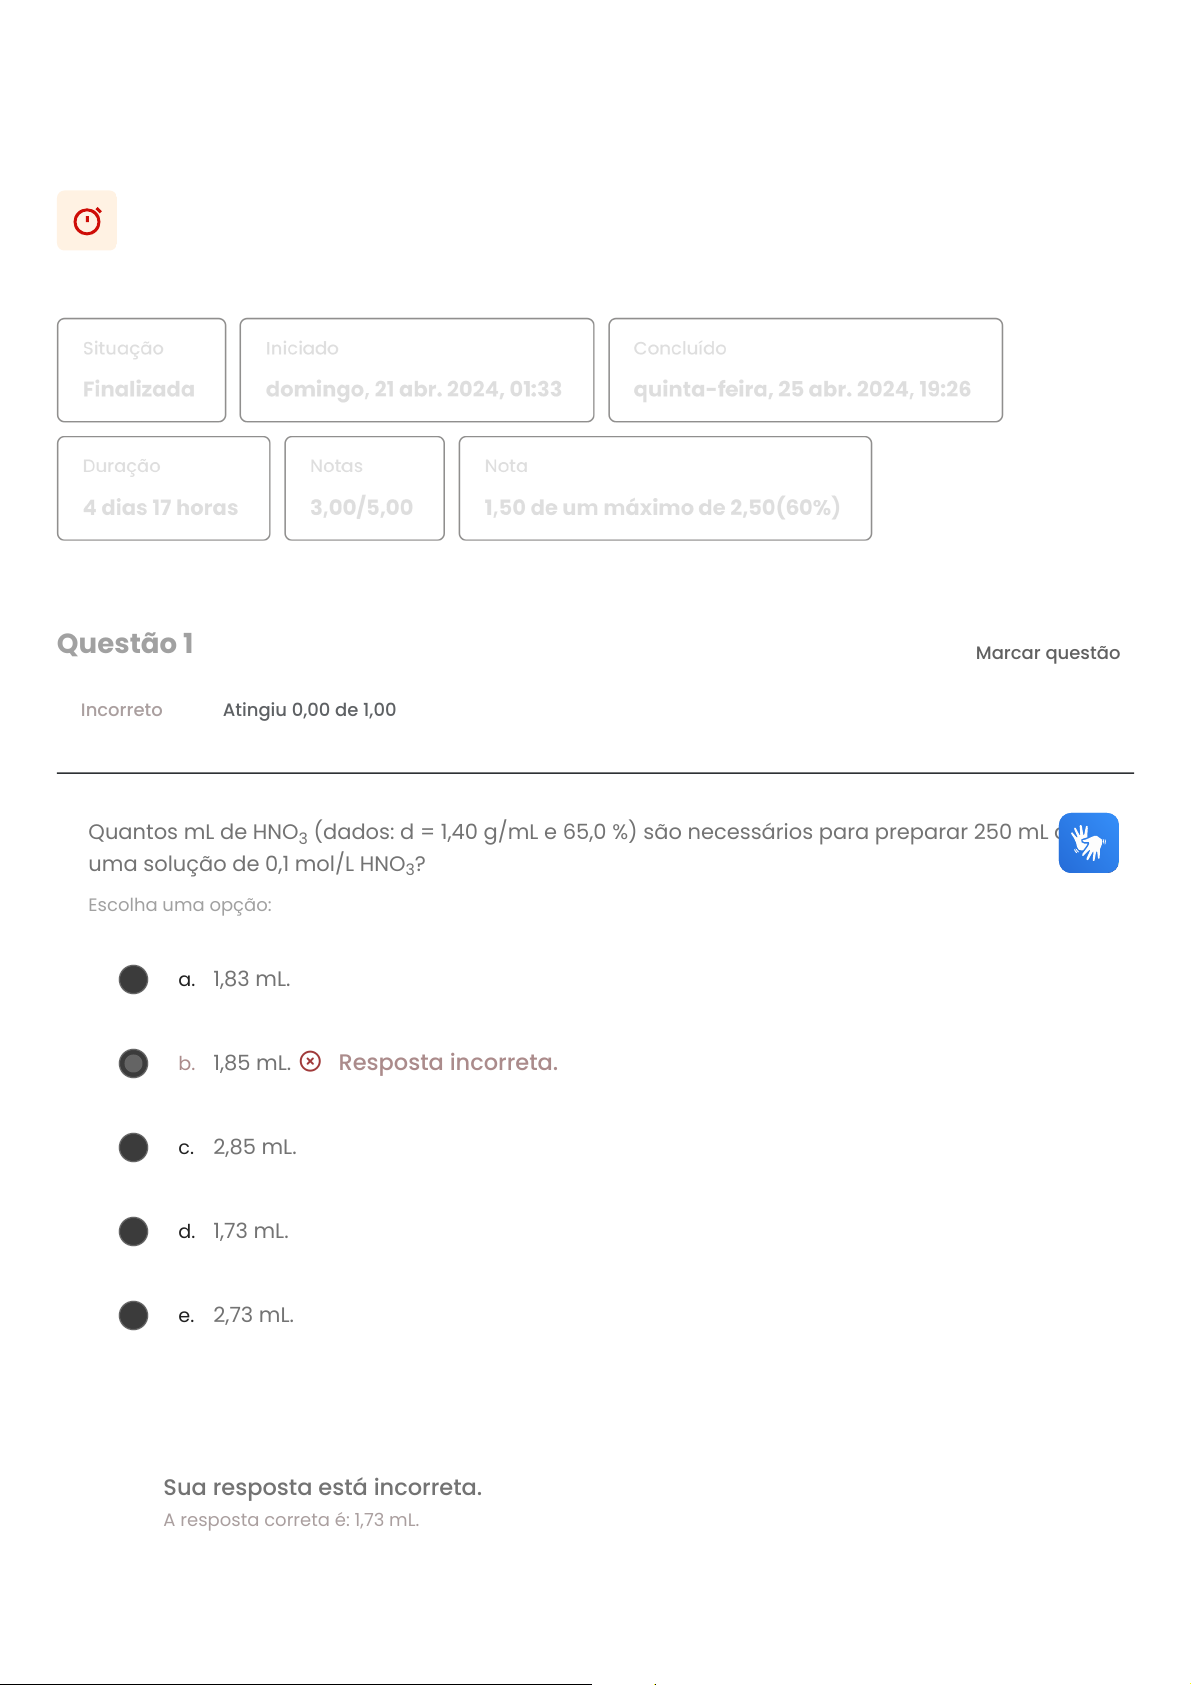Click the Nota 1,50 de 2,50 card
Screen dimensions: 1191x1685
pyautogui.click(x=665, y=488)
